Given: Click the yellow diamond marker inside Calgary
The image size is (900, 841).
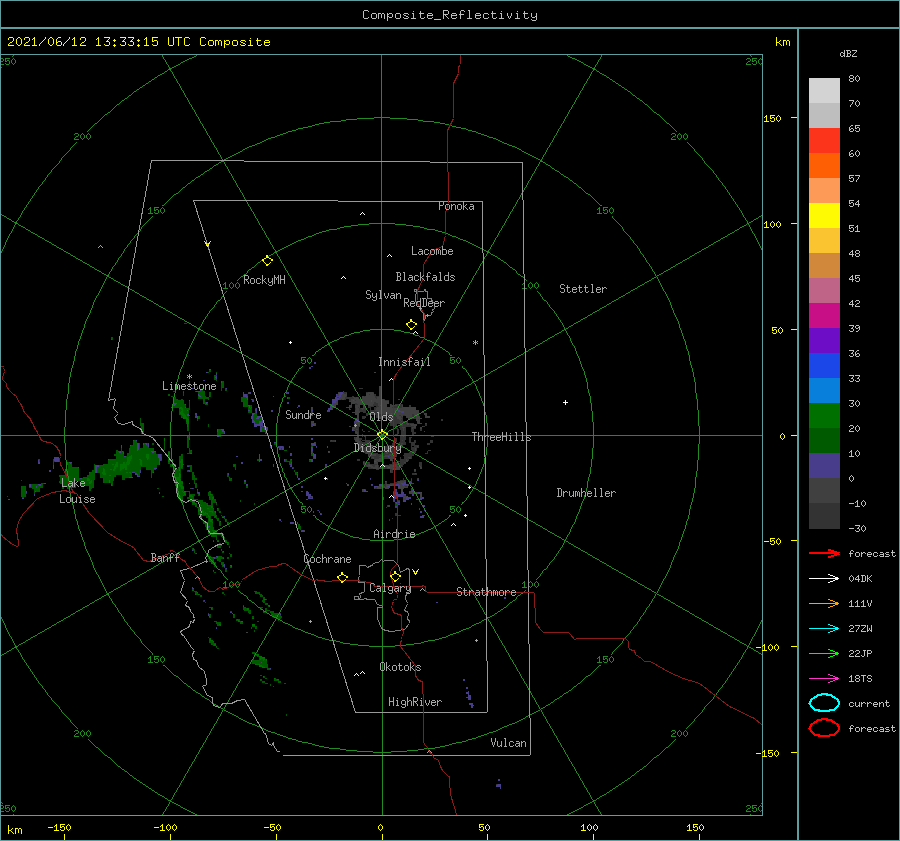Looking at the screenshot, I should 395,576.
